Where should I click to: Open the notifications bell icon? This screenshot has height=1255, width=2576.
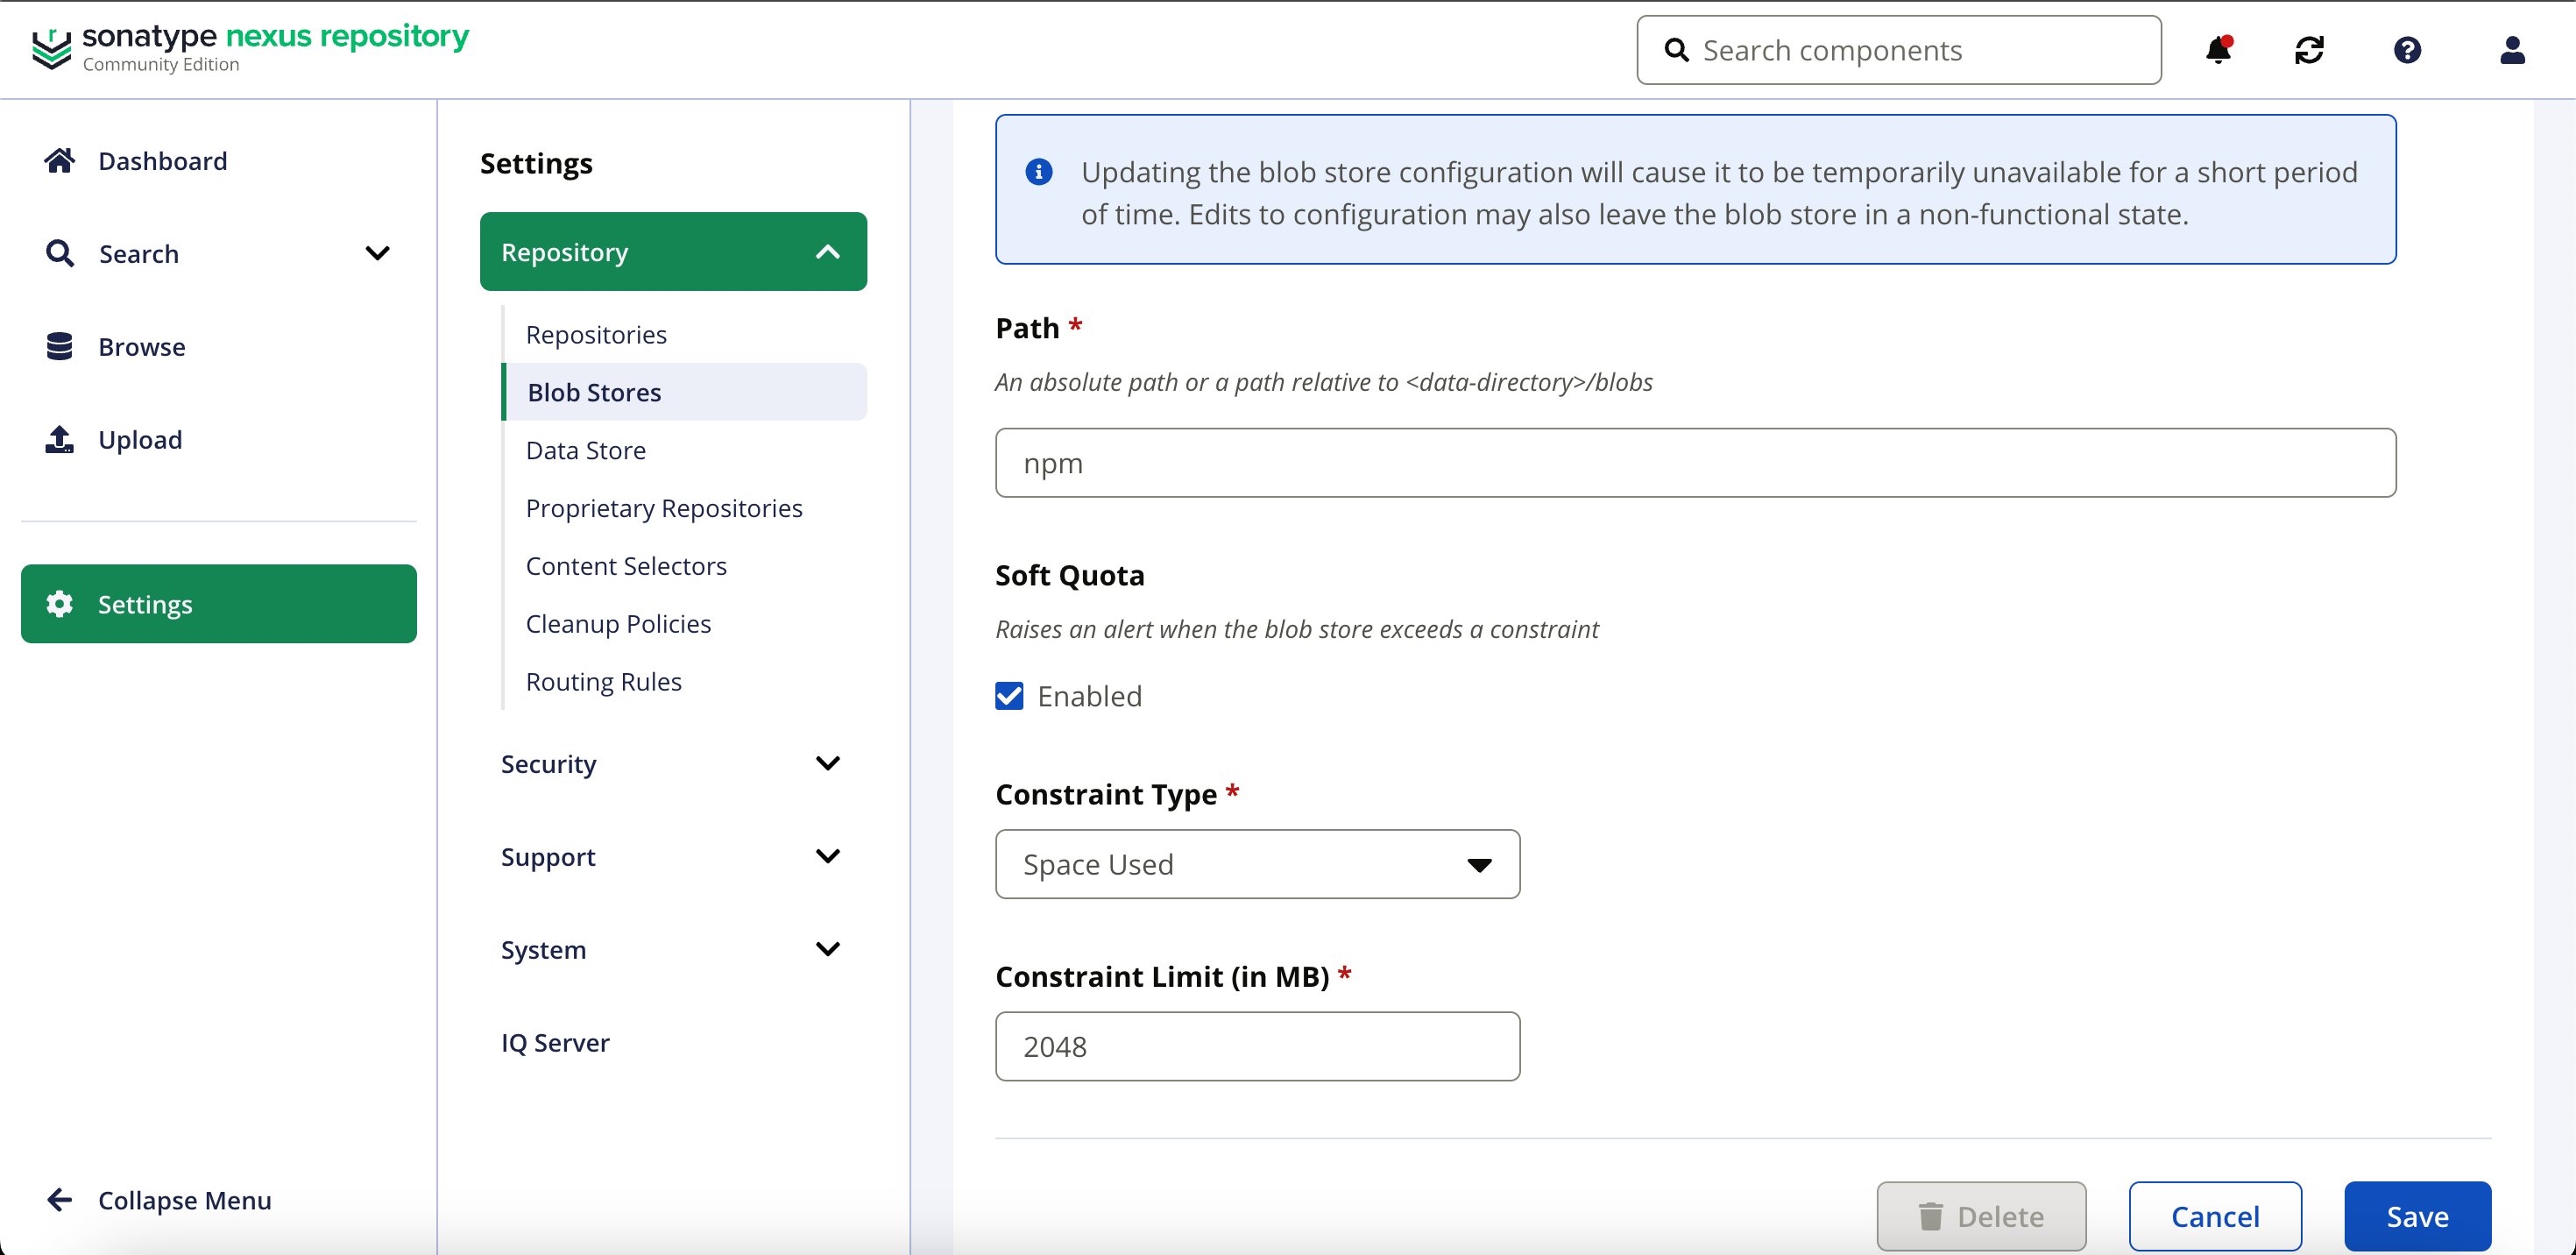coord(2218,50)
